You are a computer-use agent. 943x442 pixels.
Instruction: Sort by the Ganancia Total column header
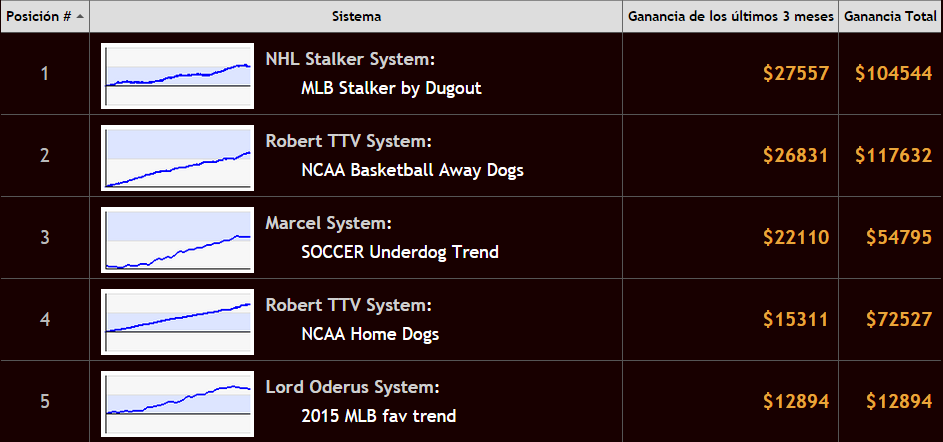click(891, 17)
